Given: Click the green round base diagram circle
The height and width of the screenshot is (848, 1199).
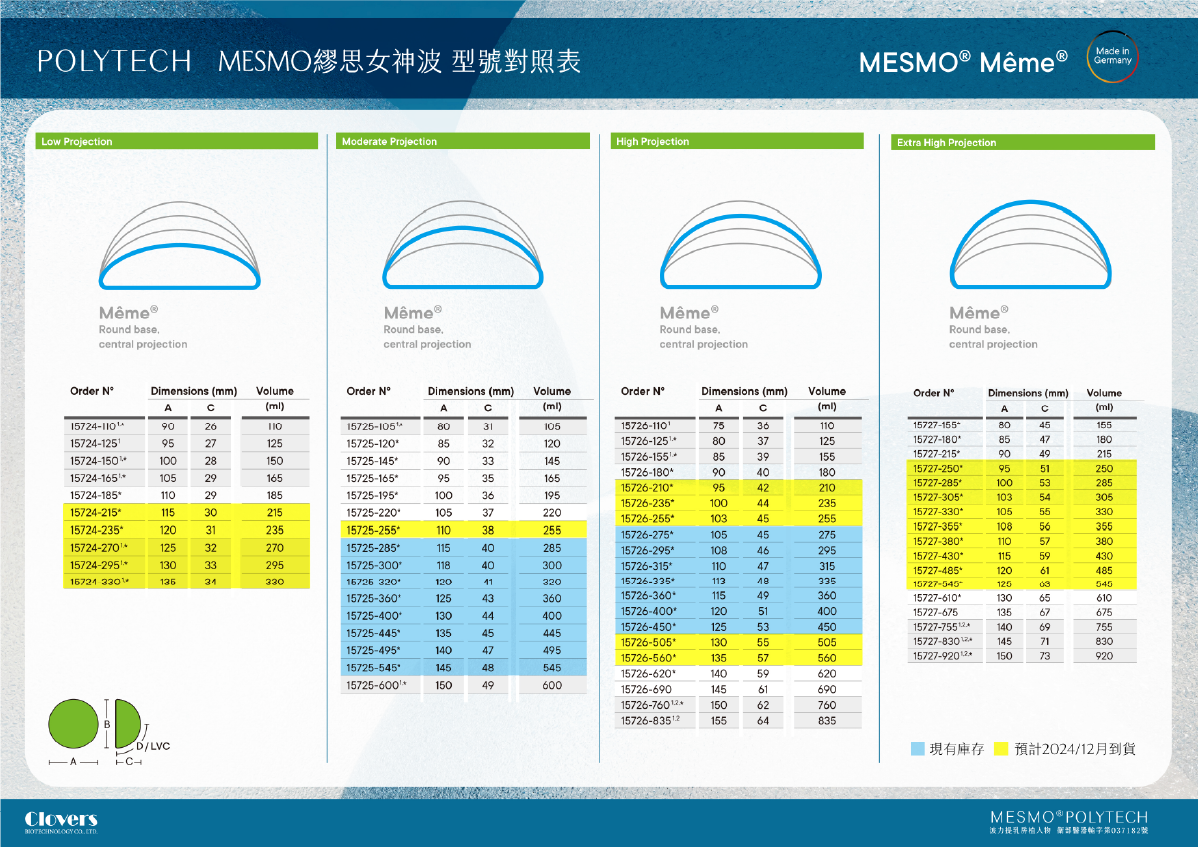Looking at the screenshot, I should tap(73, 724).
